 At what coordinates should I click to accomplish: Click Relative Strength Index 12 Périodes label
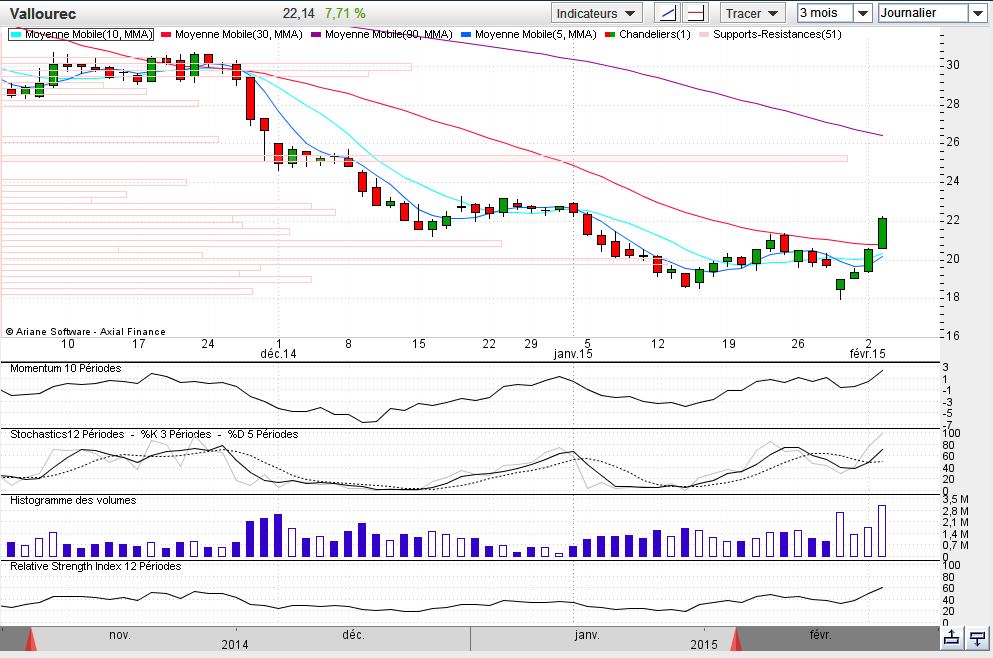pos(96,566)
